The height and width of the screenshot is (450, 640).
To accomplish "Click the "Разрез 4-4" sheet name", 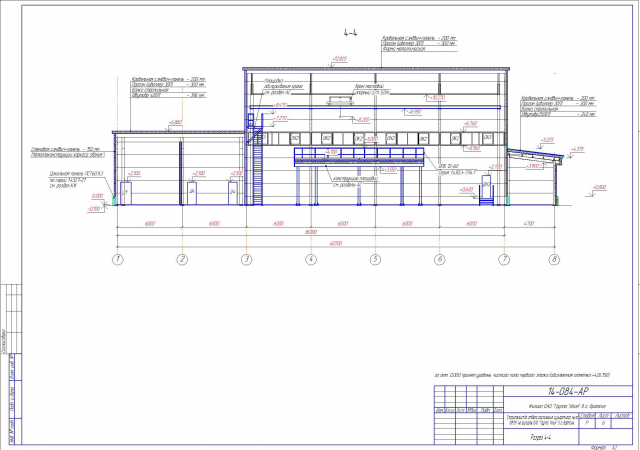I will tap(541, 437).
